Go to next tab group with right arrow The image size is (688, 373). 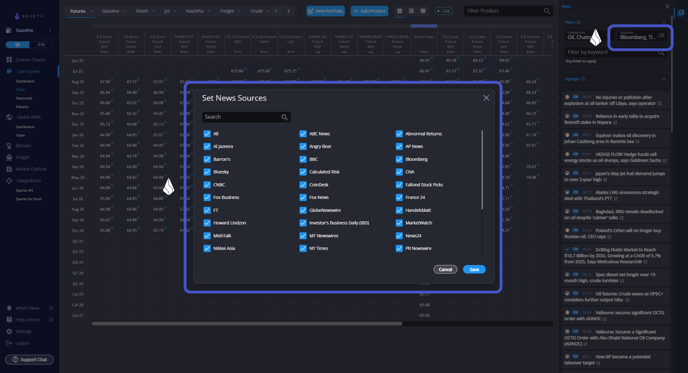pyautogui.click(x=288, y=11)
